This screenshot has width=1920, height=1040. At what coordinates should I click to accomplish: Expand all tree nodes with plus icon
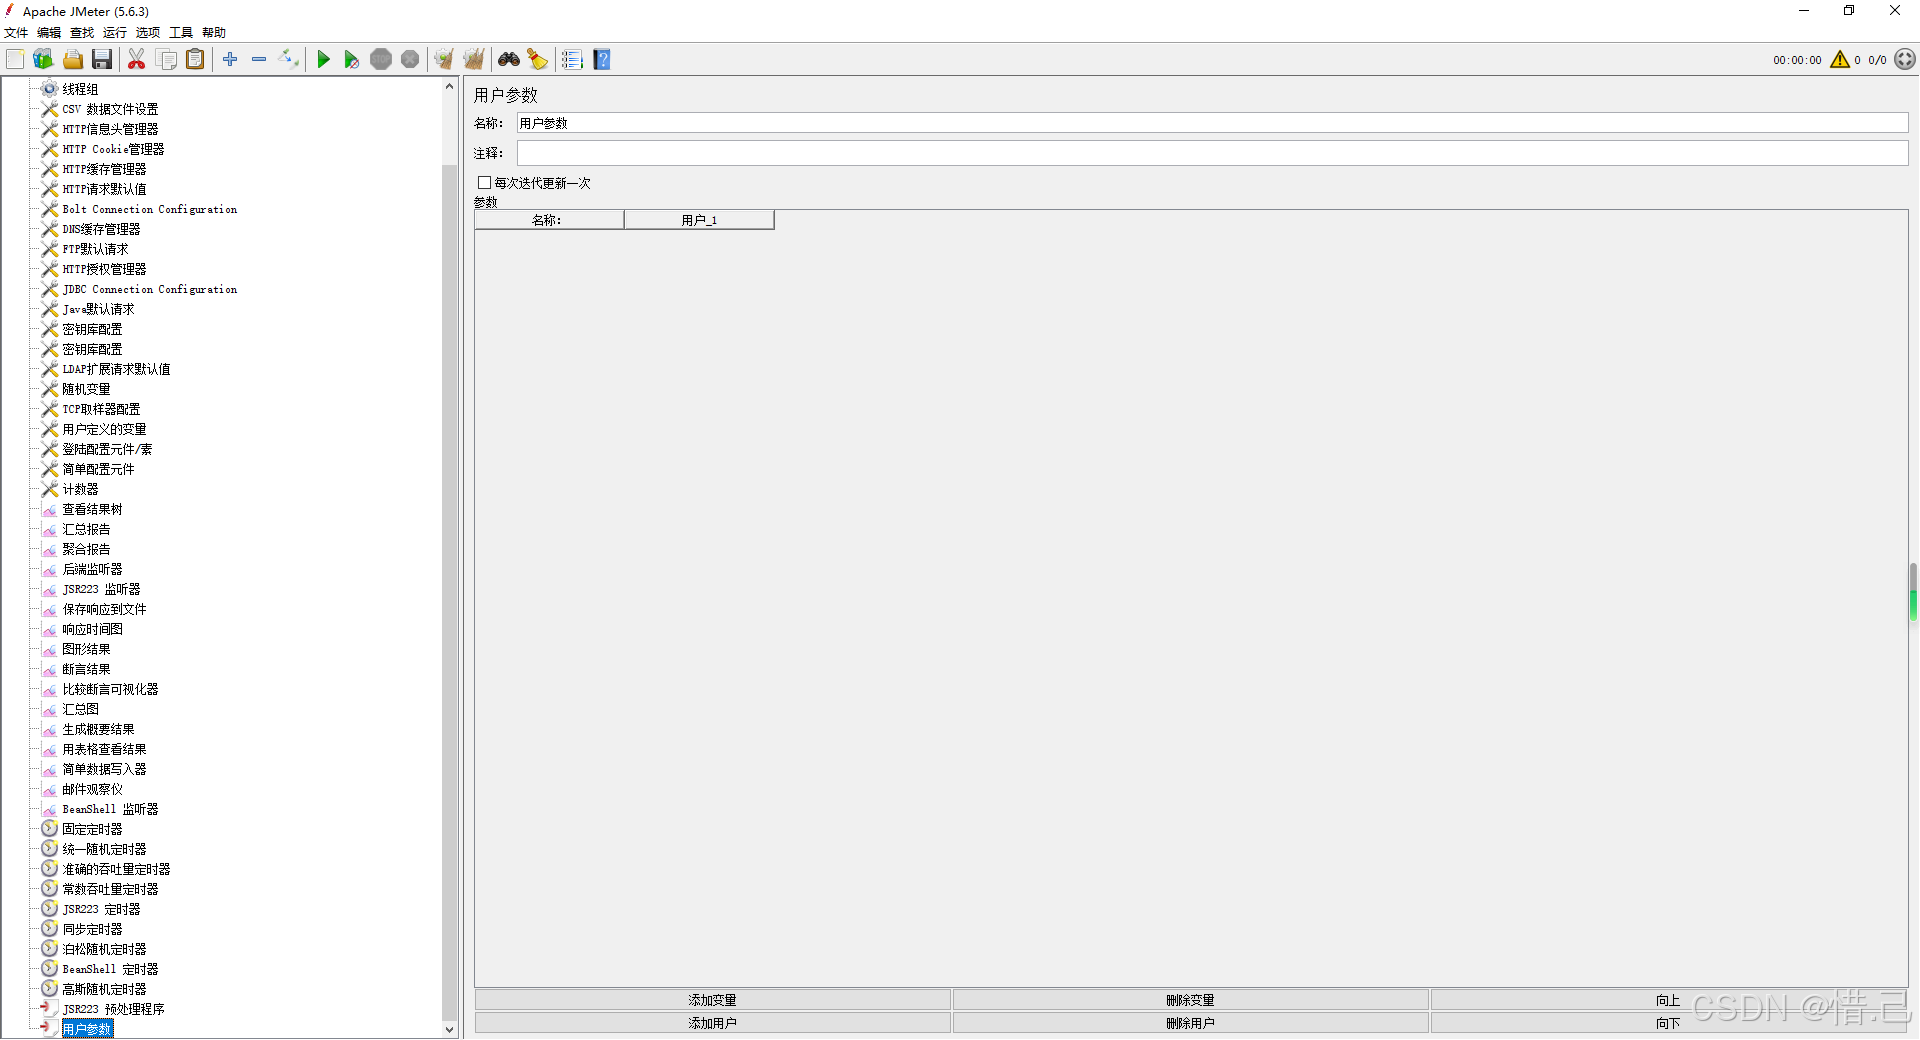pyautogui.click(x=230, y=60)
